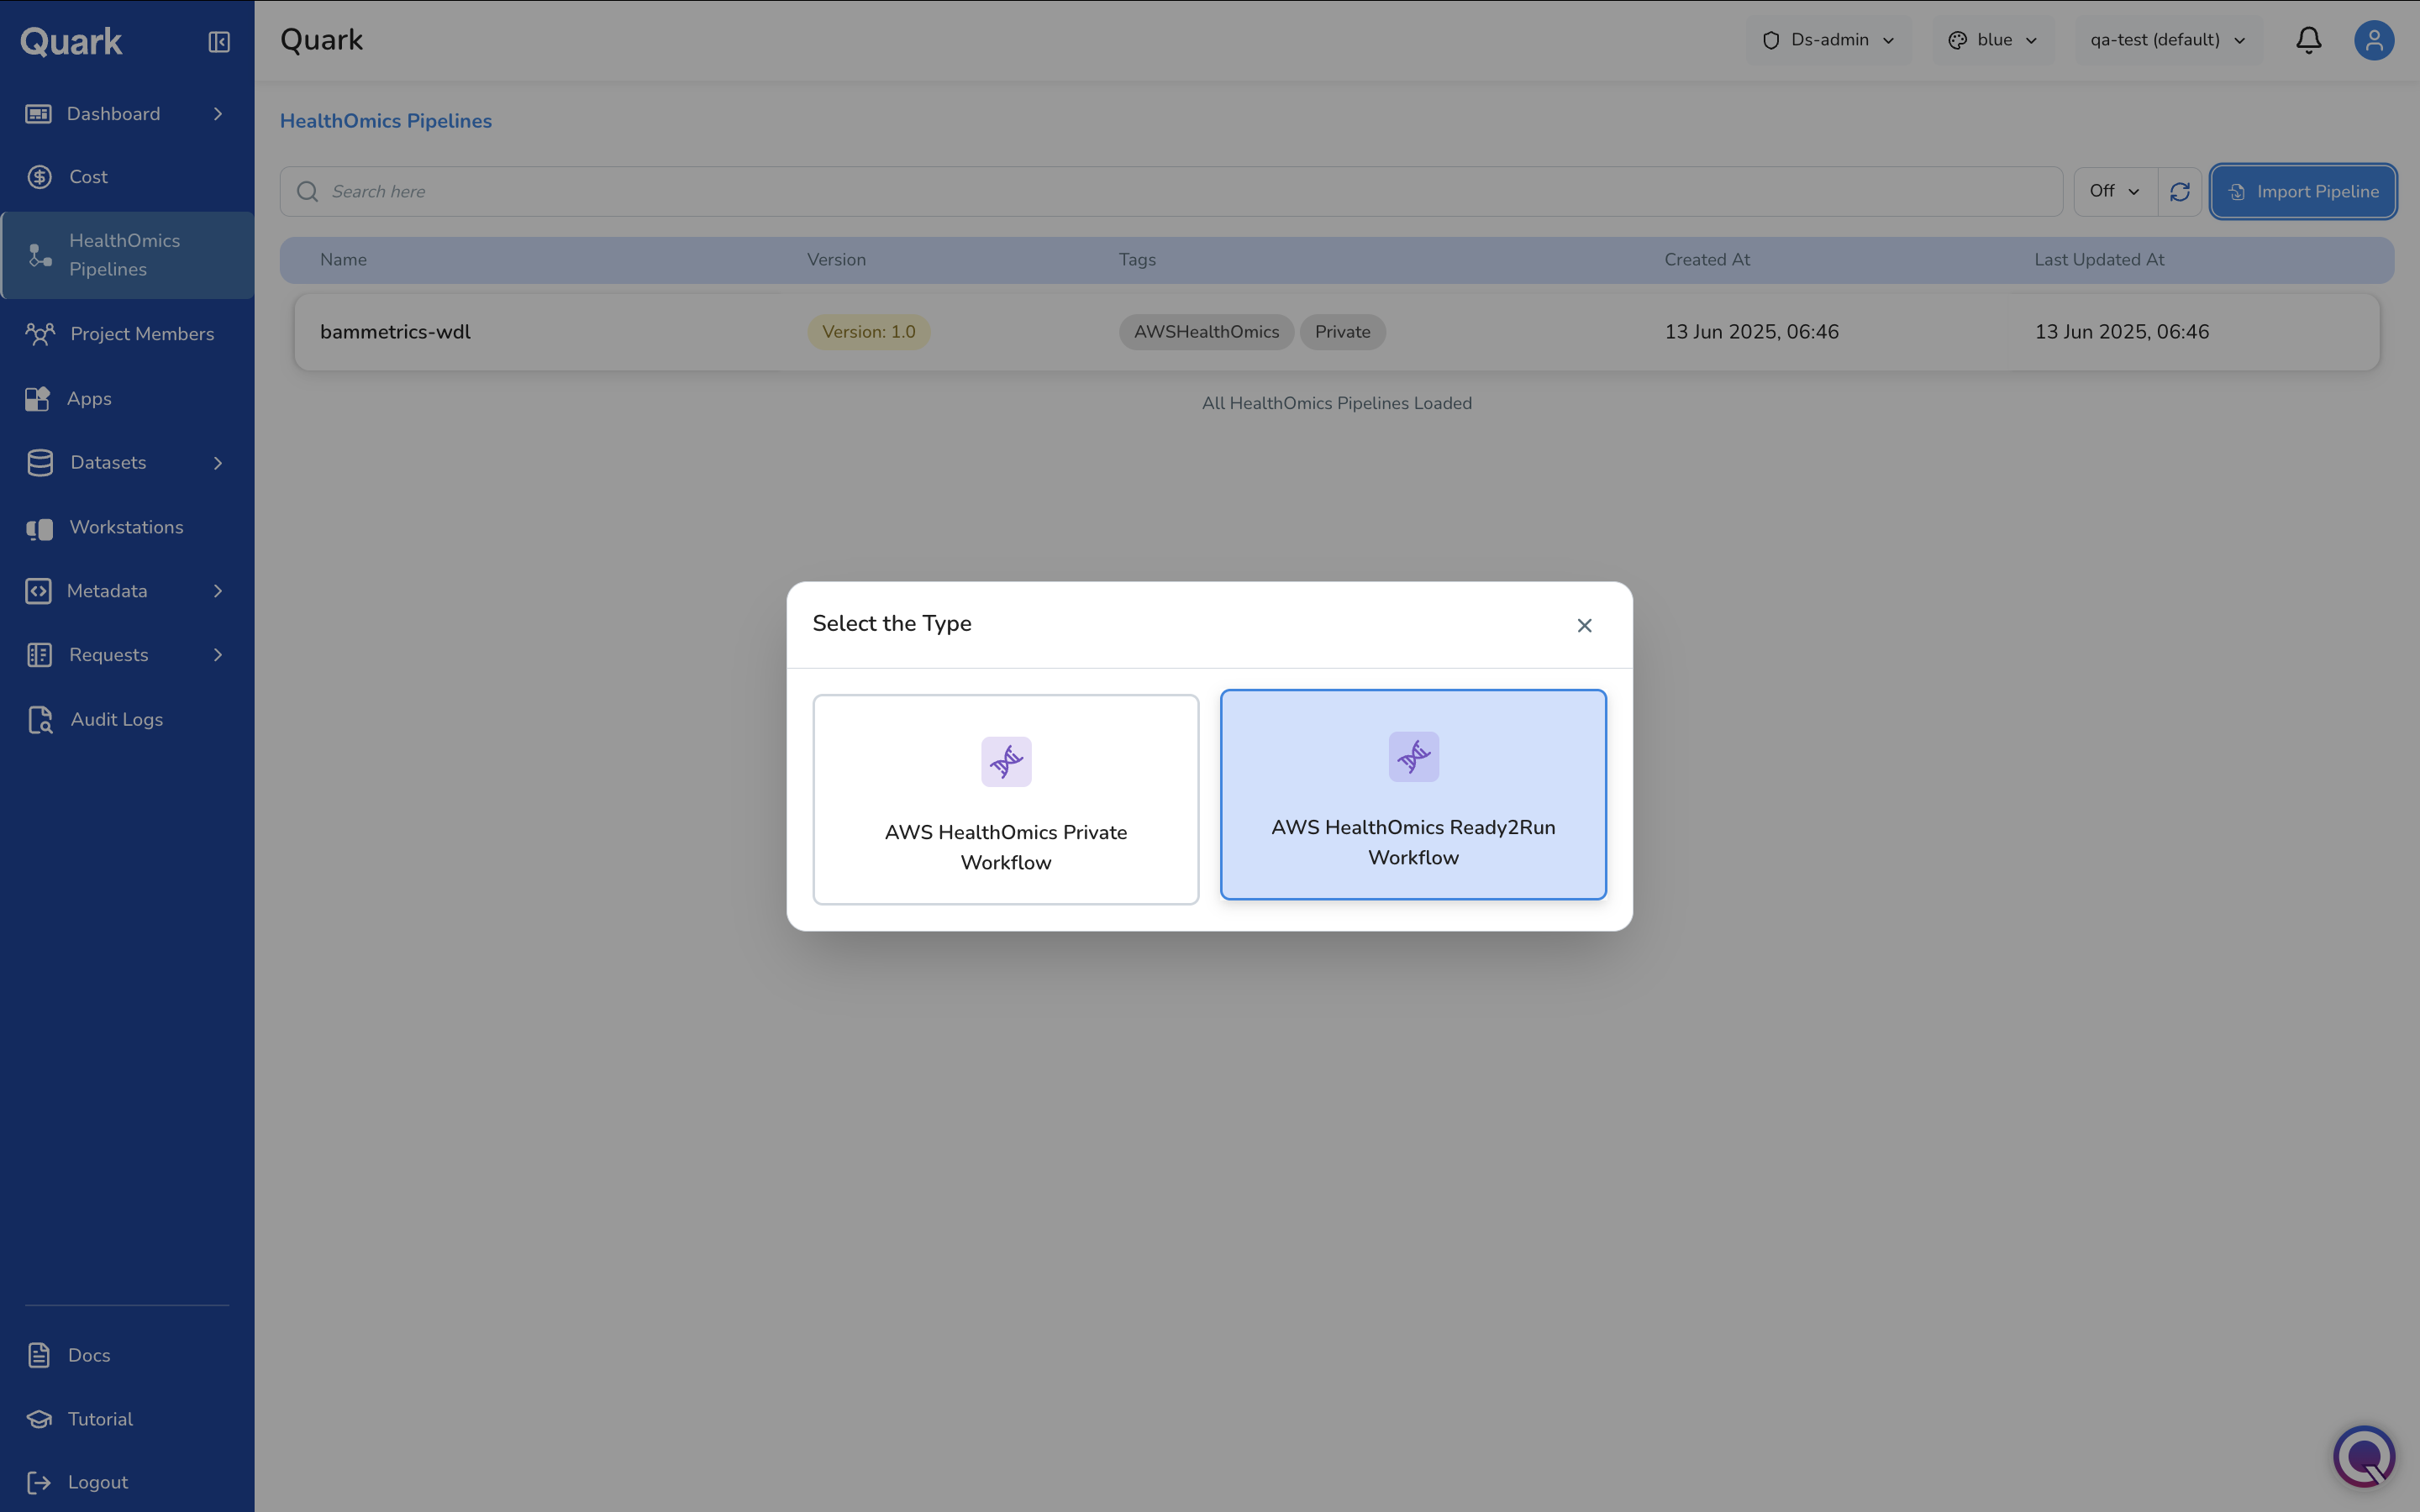
Task: Open the Ds-admin role dropdown
Action: [x=1828, y=40]
